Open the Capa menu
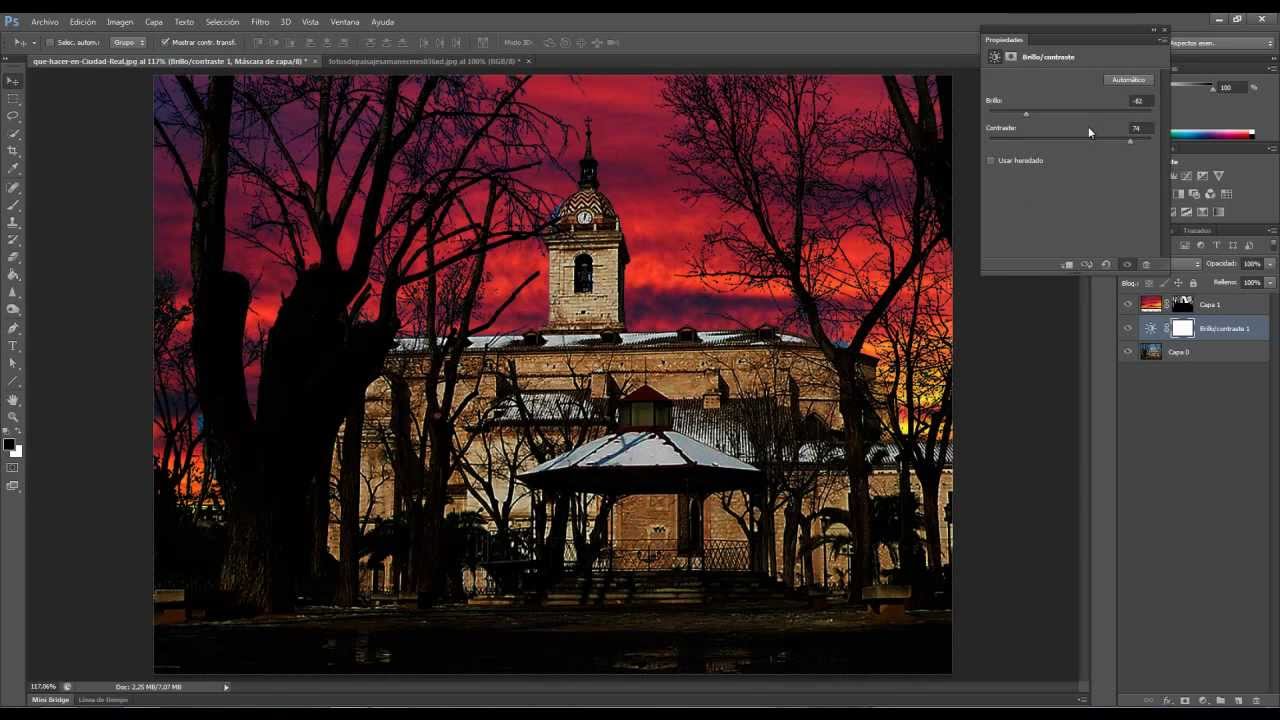Image resolution: width=1280 pixels, height=720 pixels. [154, 21]
